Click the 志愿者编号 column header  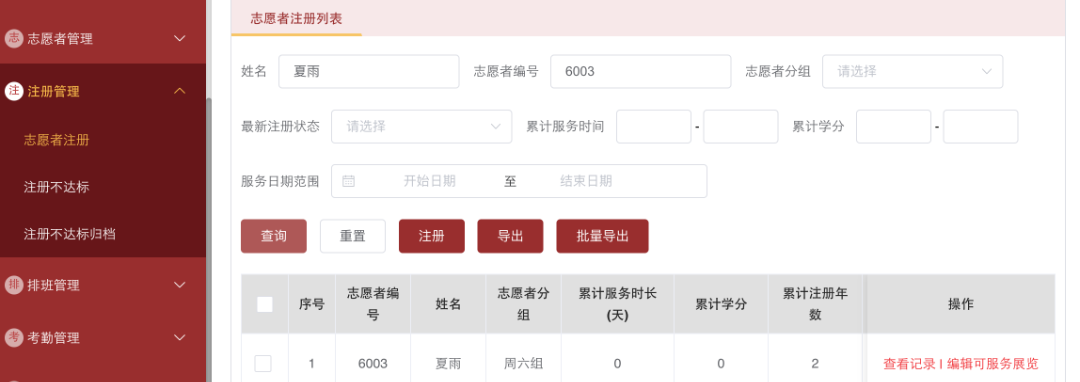click(x=373, y=304)
